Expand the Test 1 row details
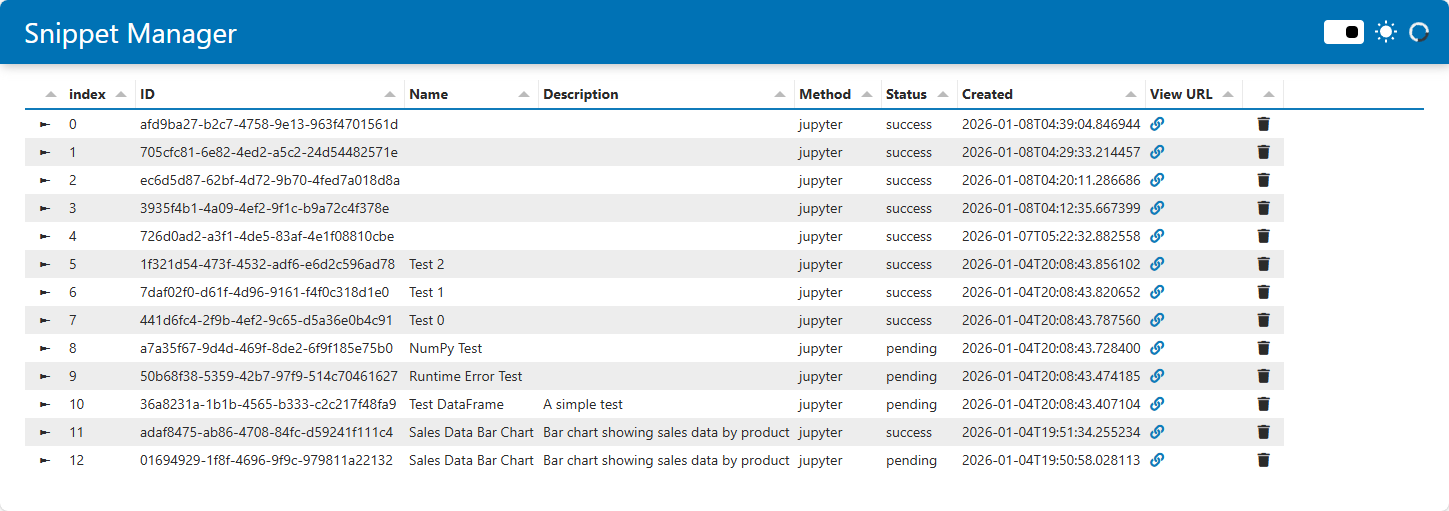 point(44,292)
